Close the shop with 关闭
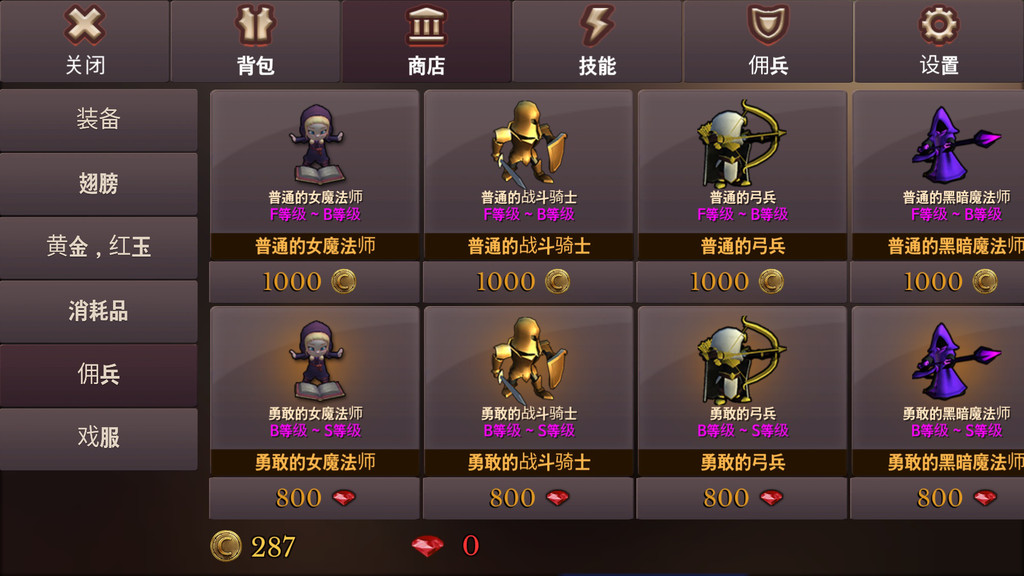Screen dimensions: 1024x576 (85, 40)
